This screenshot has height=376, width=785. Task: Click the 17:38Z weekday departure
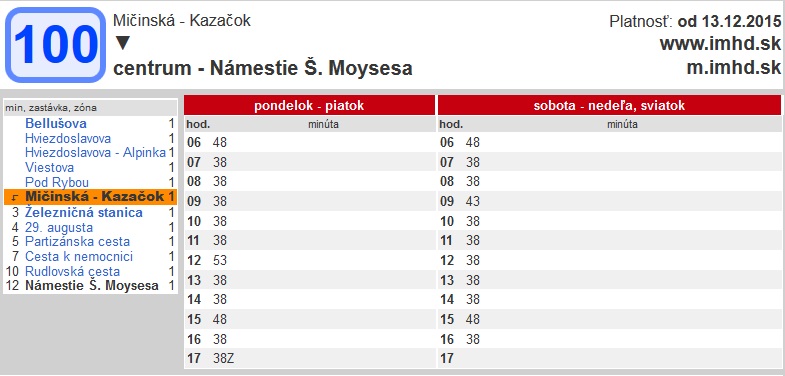pyautogui.click(x=223, y=359)
